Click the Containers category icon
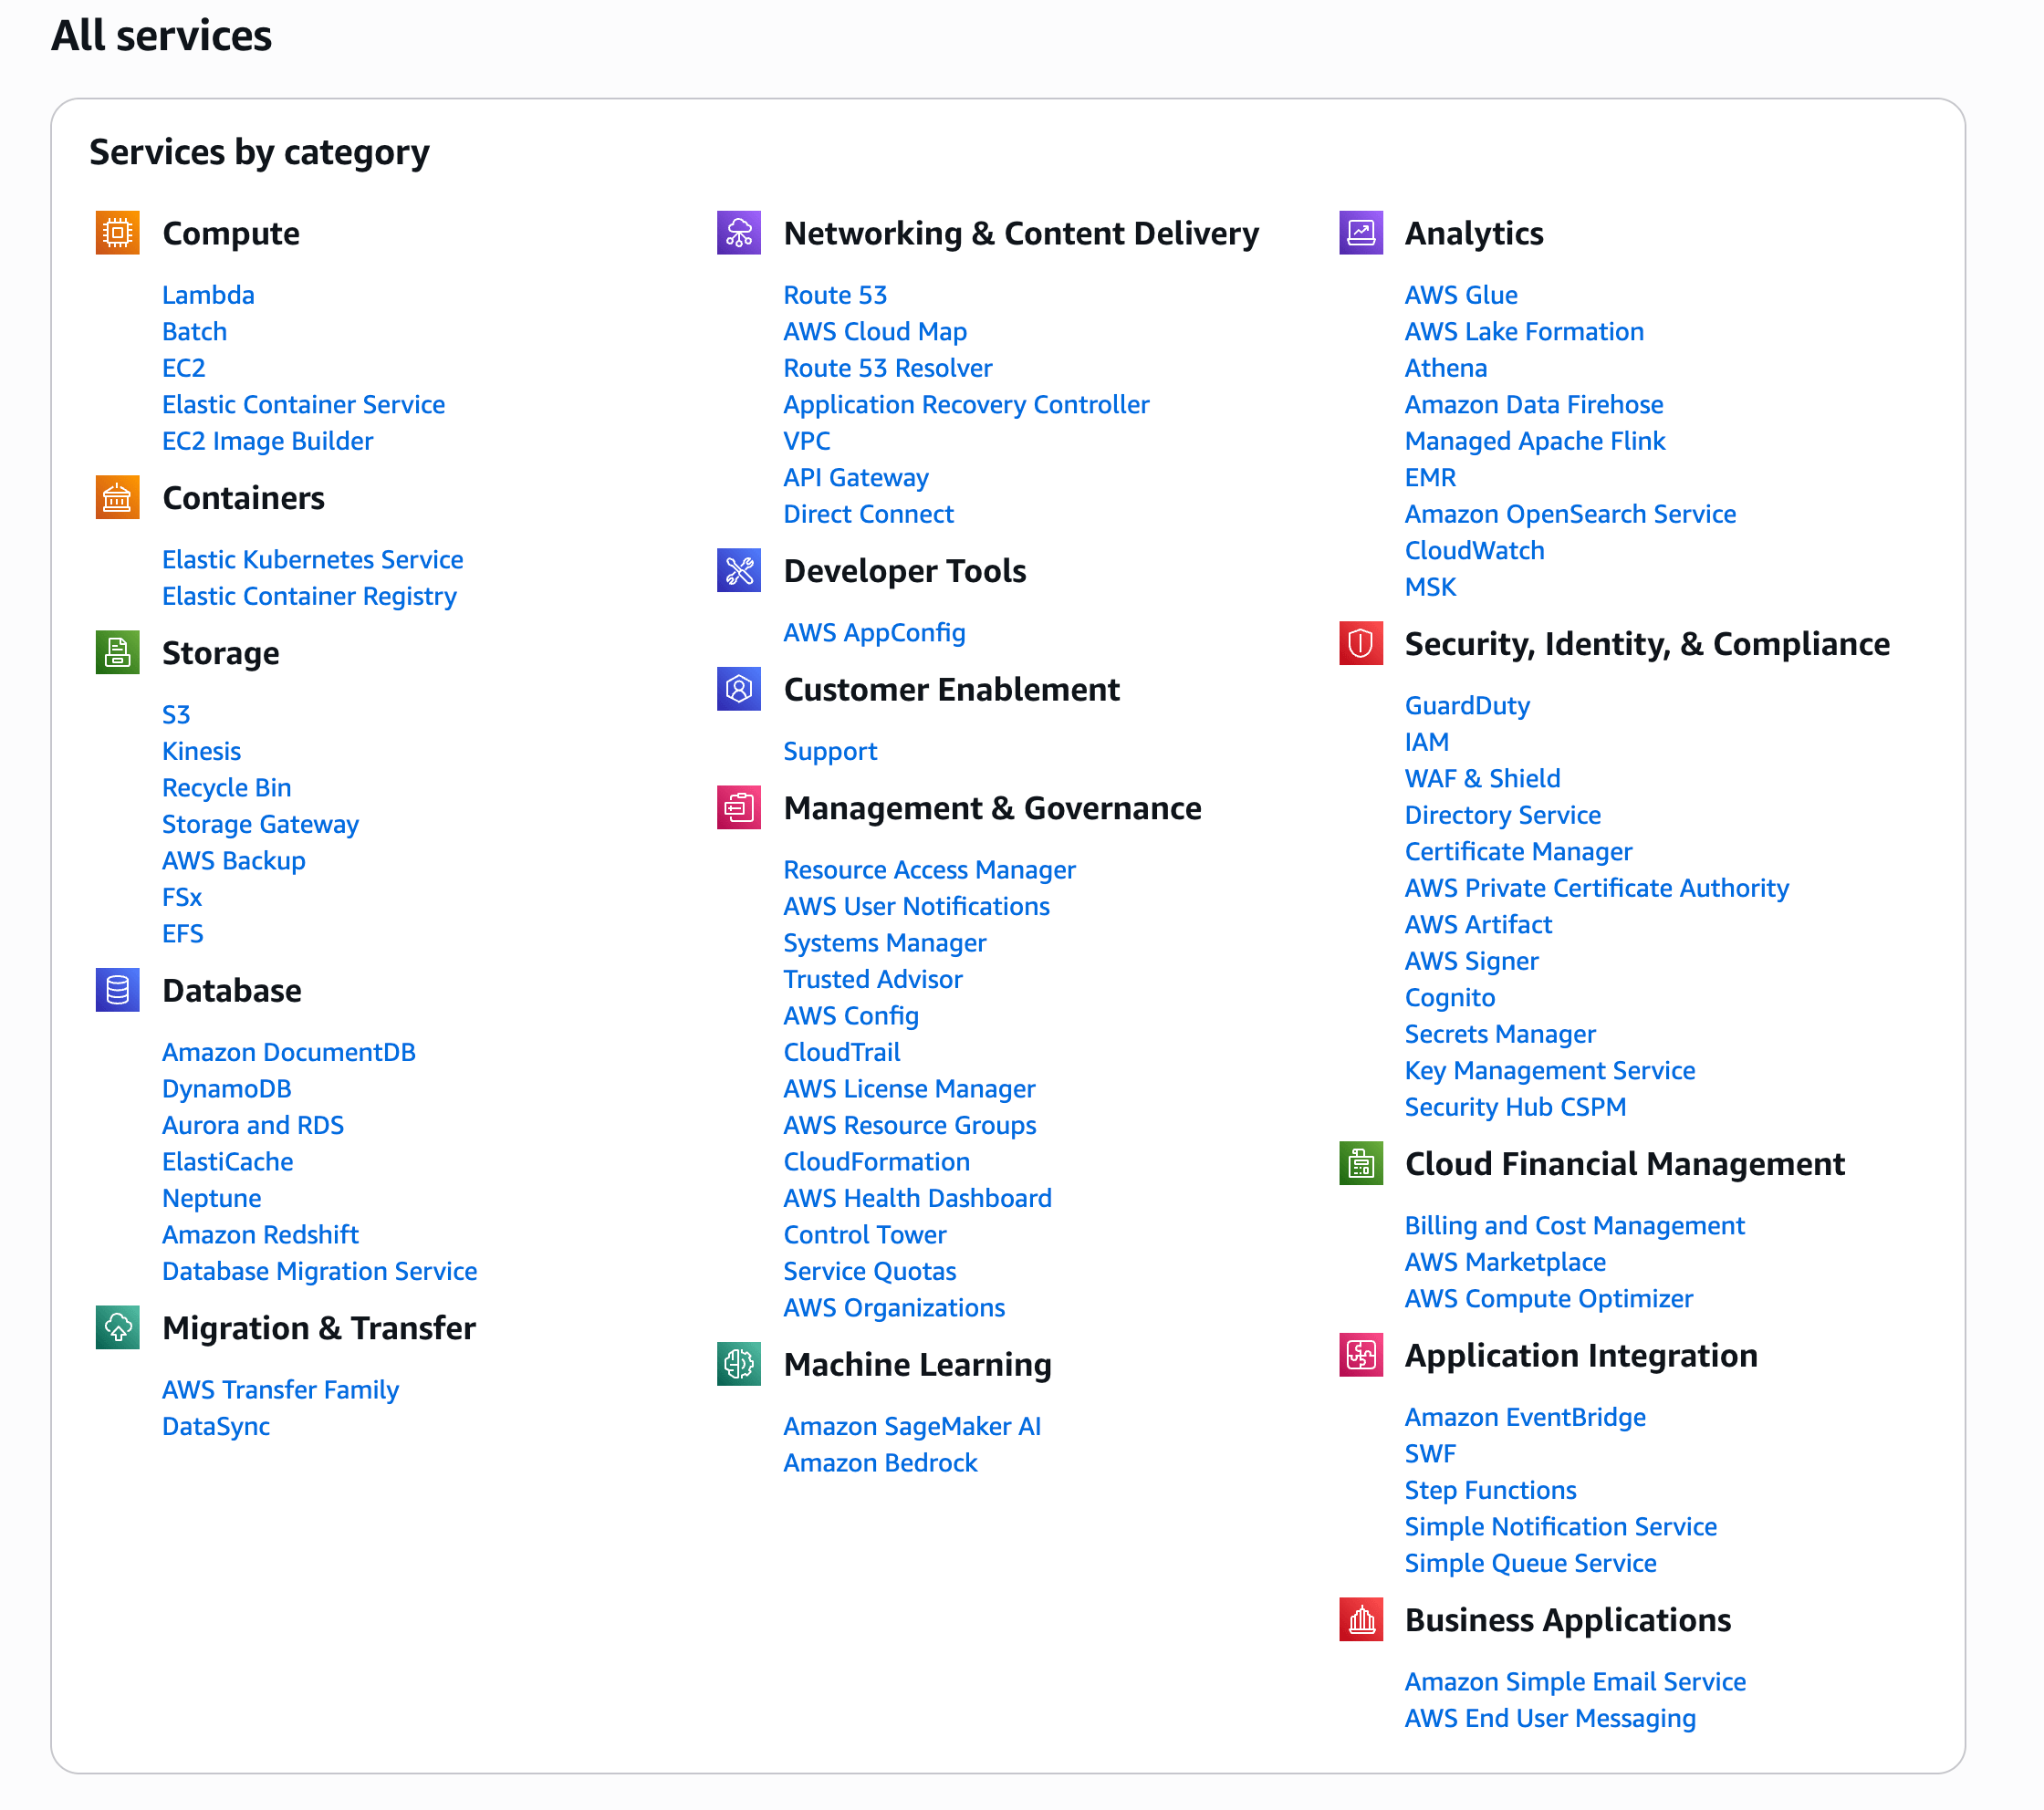Viewport: 2044px width, 1810px height. coord(117,498)
